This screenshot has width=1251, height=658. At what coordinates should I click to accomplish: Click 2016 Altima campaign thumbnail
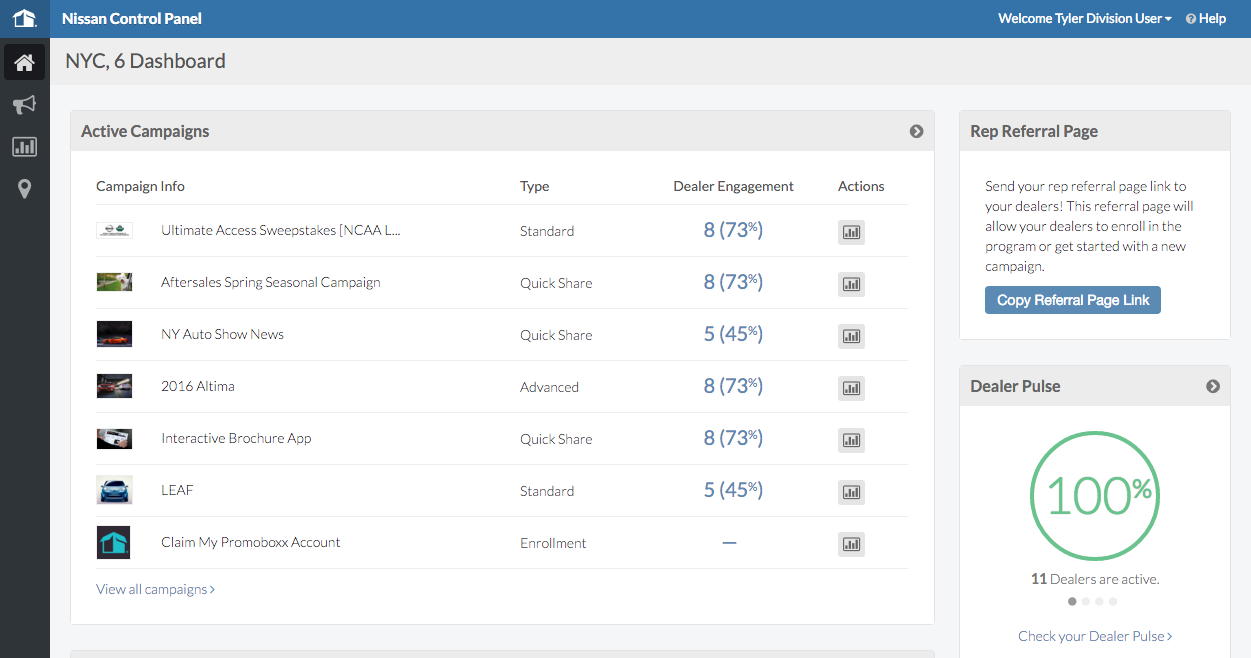pyautogui.click(x=114, y=386)
